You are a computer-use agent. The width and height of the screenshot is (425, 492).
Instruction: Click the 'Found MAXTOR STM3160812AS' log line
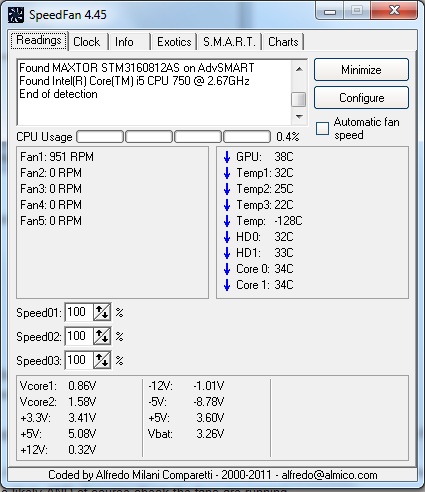(137, 68)
